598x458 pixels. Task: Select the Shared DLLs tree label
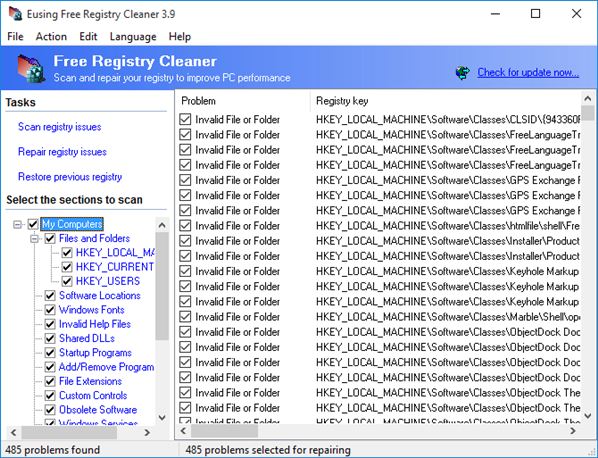coord(87,339)
